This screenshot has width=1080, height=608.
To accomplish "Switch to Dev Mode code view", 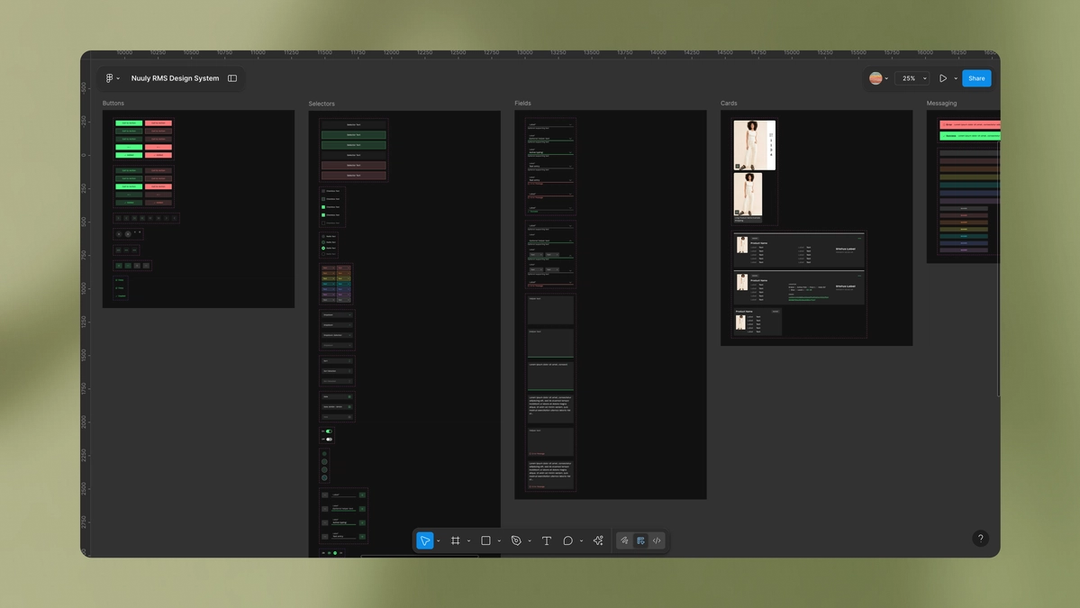I will click(x=657, y=540).
